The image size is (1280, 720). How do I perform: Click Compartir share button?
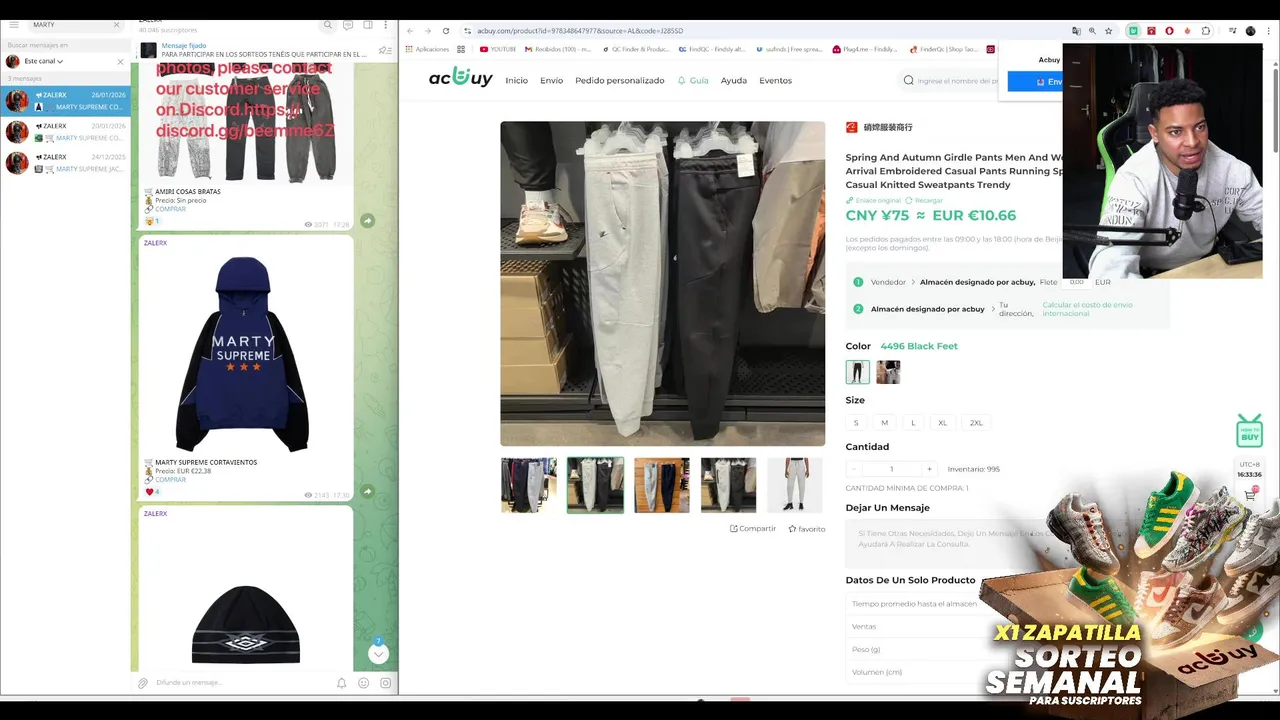click(753, 529)
